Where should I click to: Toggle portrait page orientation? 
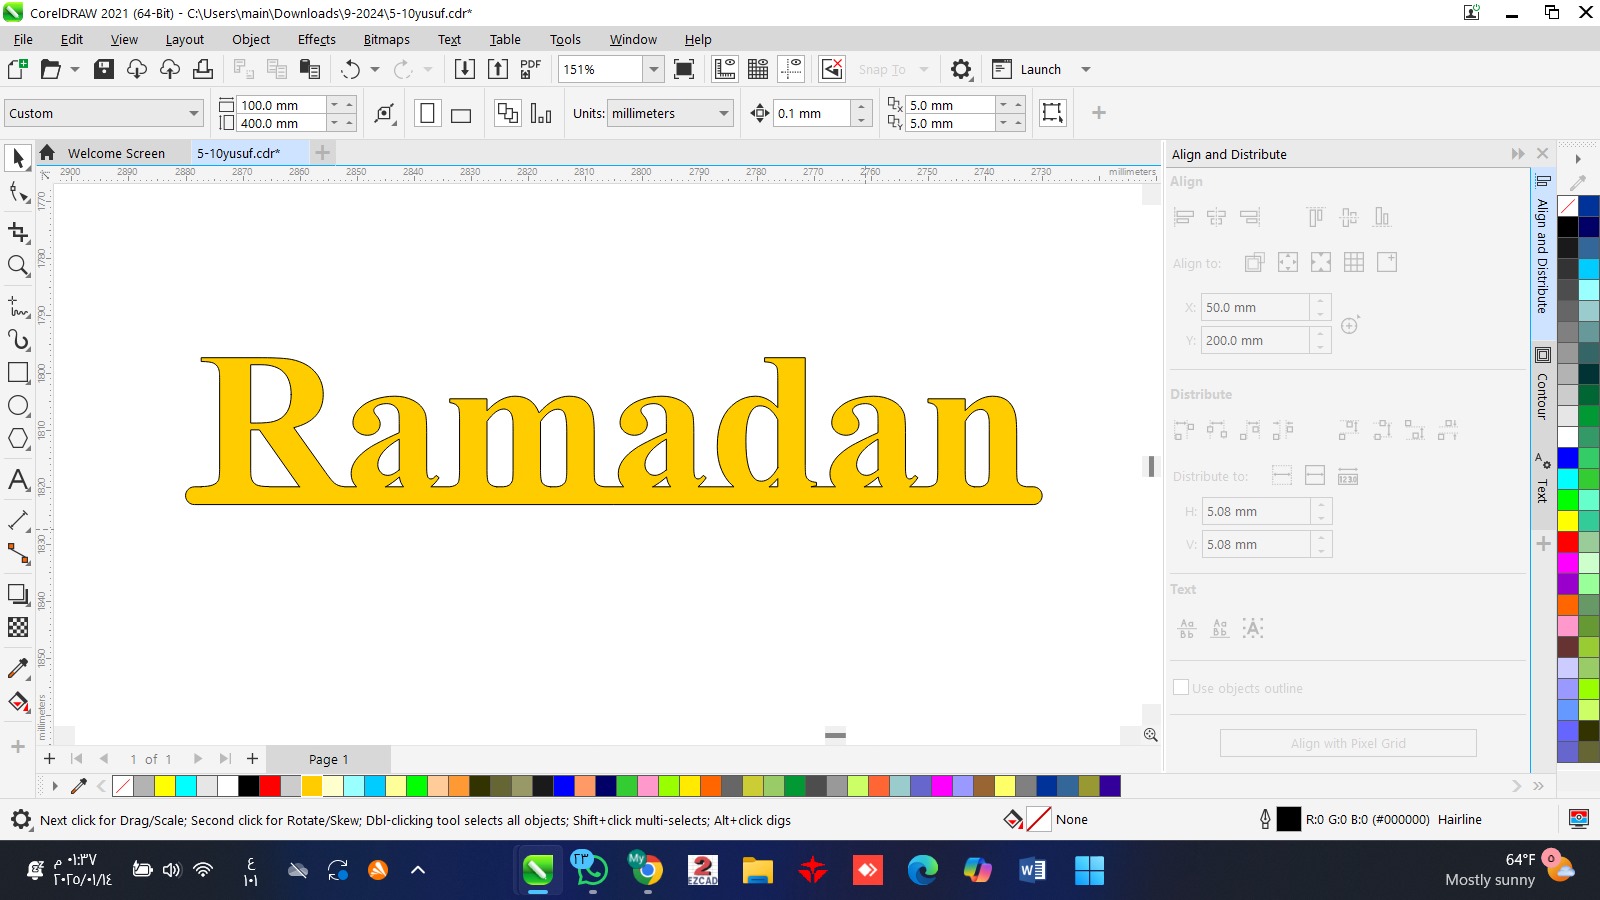(x=427, y=113)
